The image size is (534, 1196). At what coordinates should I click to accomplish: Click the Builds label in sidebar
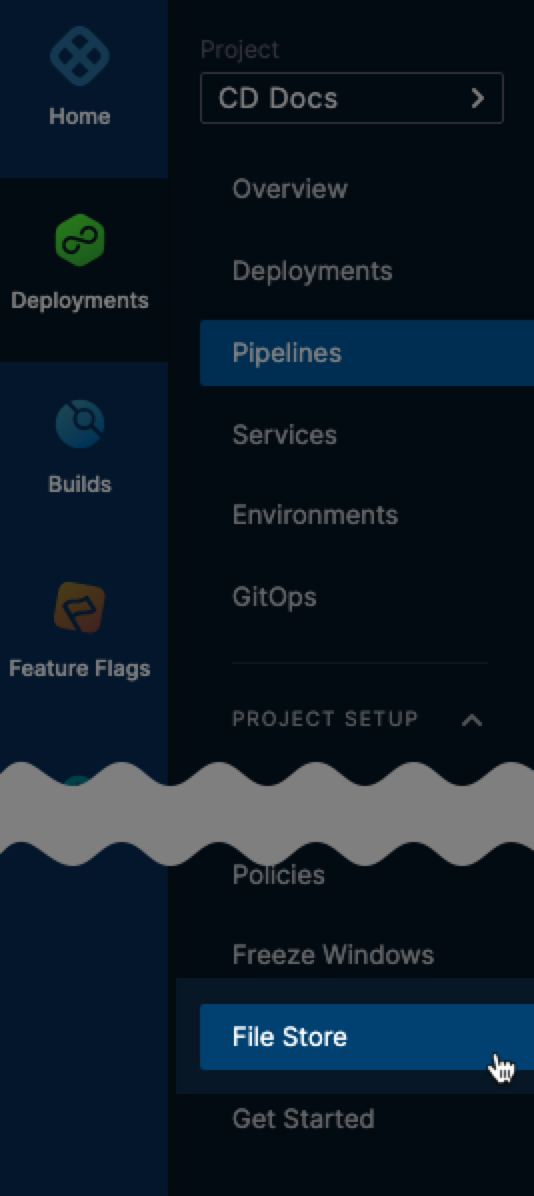79,484
